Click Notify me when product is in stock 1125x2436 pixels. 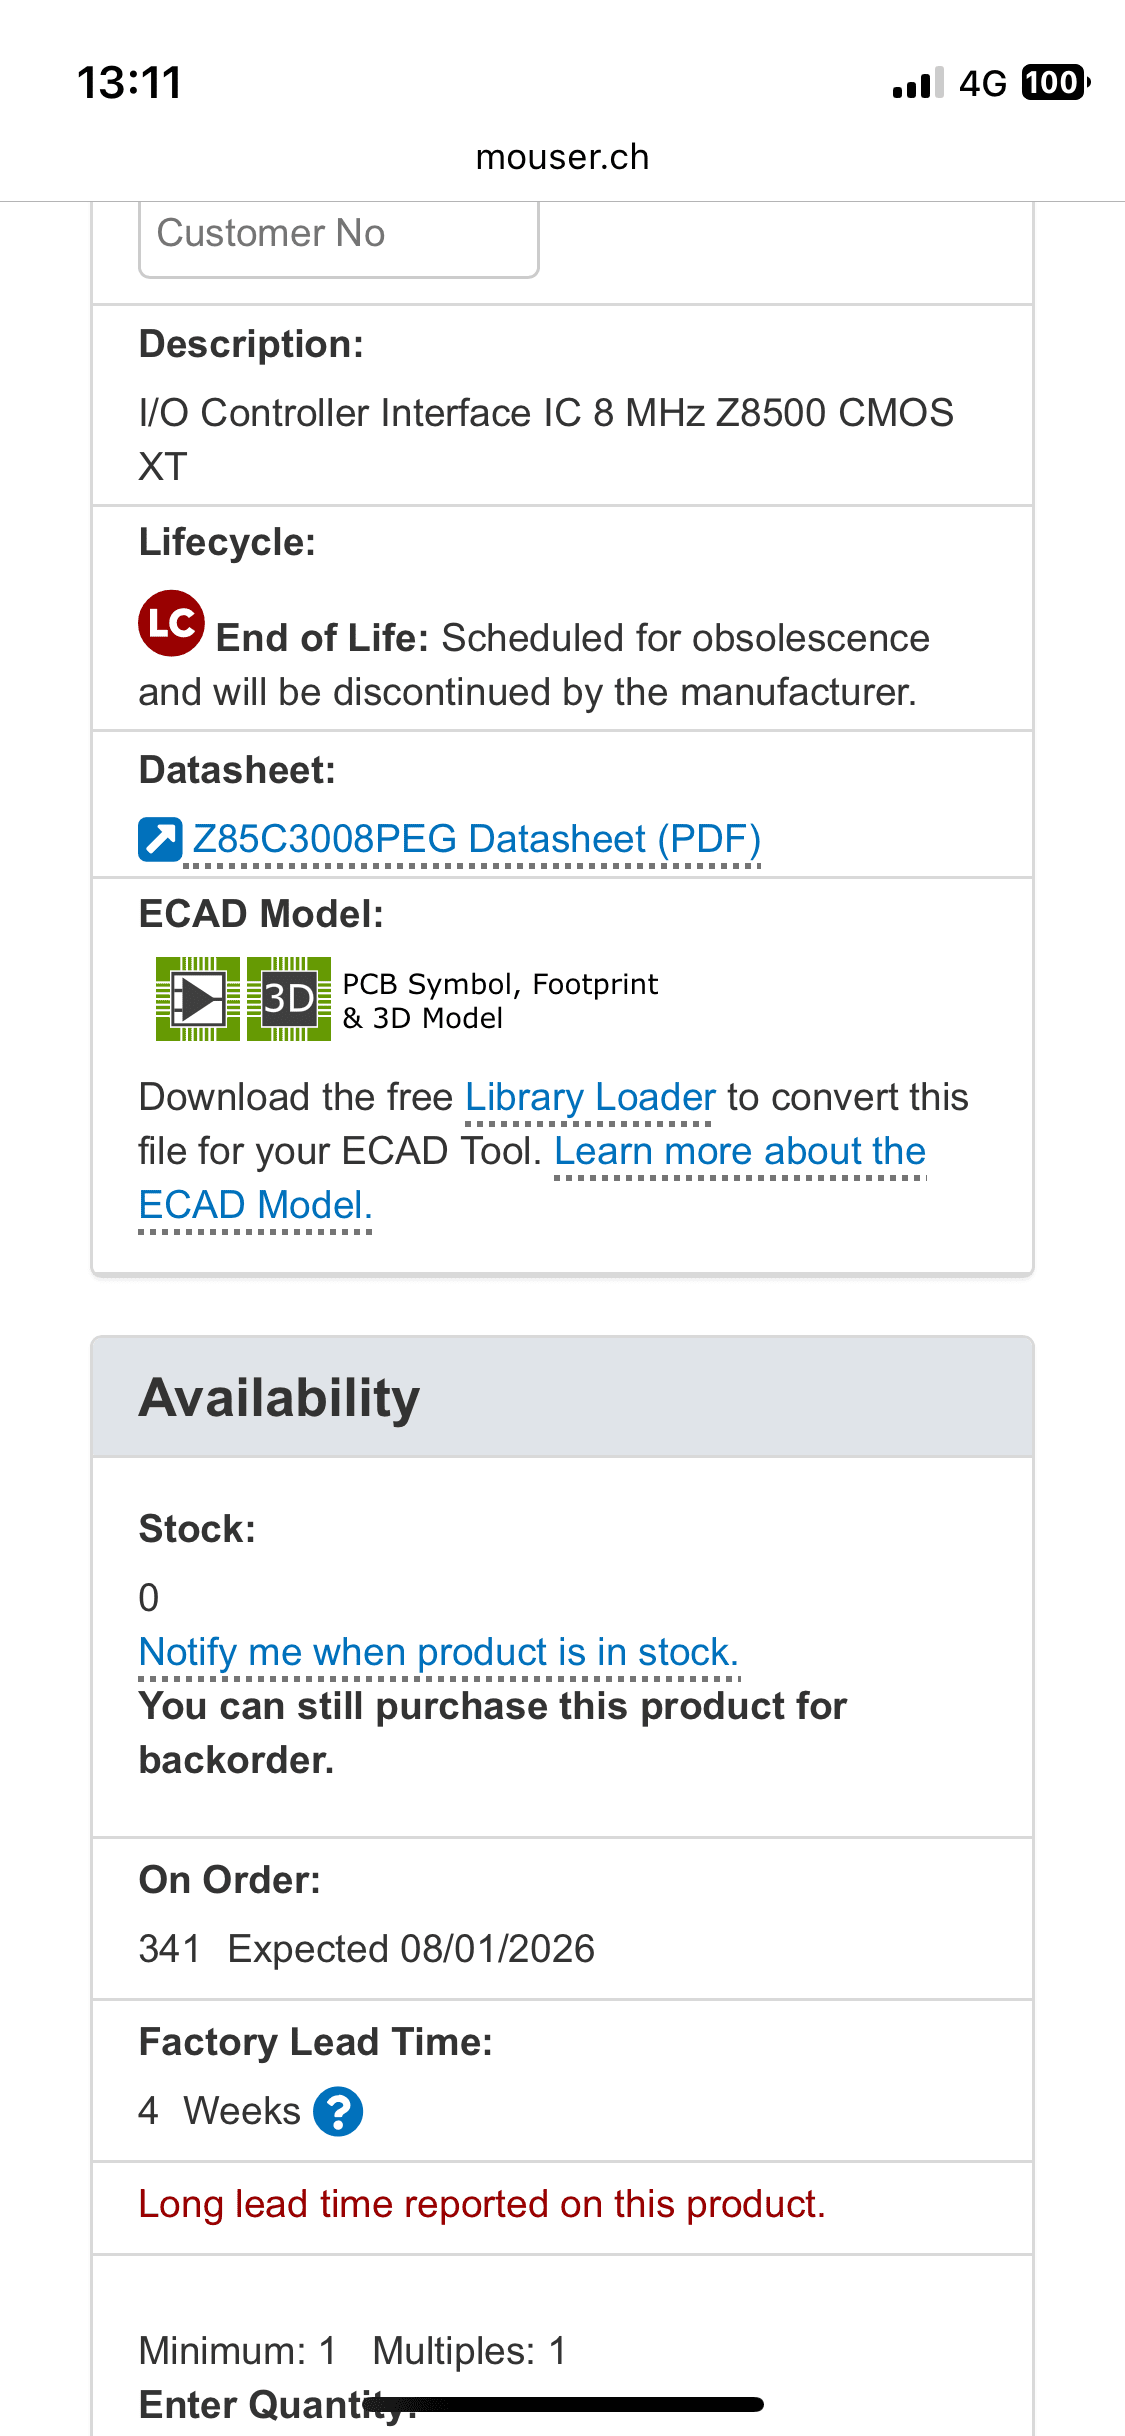point(439,1652)
